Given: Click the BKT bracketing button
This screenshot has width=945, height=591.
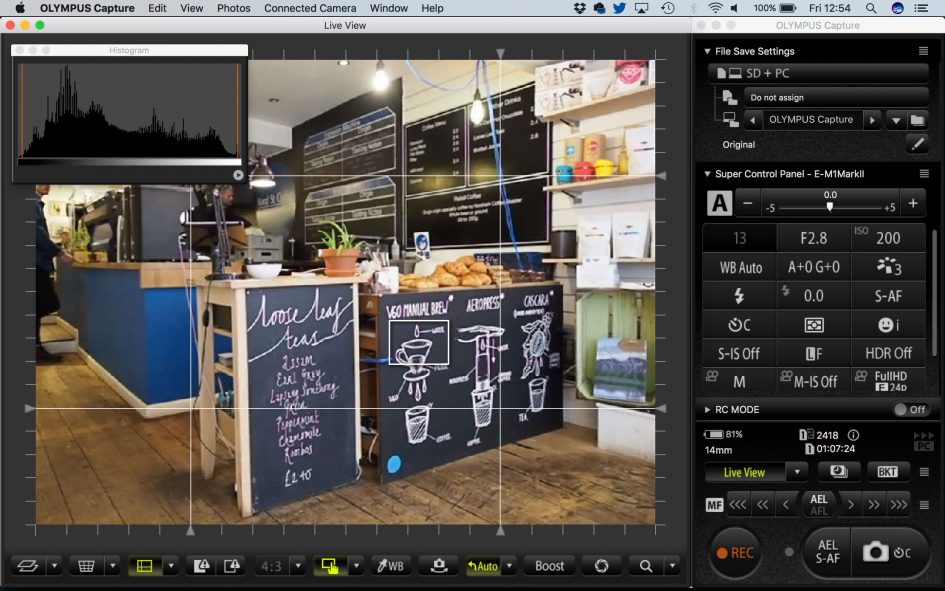Looking at the screenshot, I should tap(887, 472).
